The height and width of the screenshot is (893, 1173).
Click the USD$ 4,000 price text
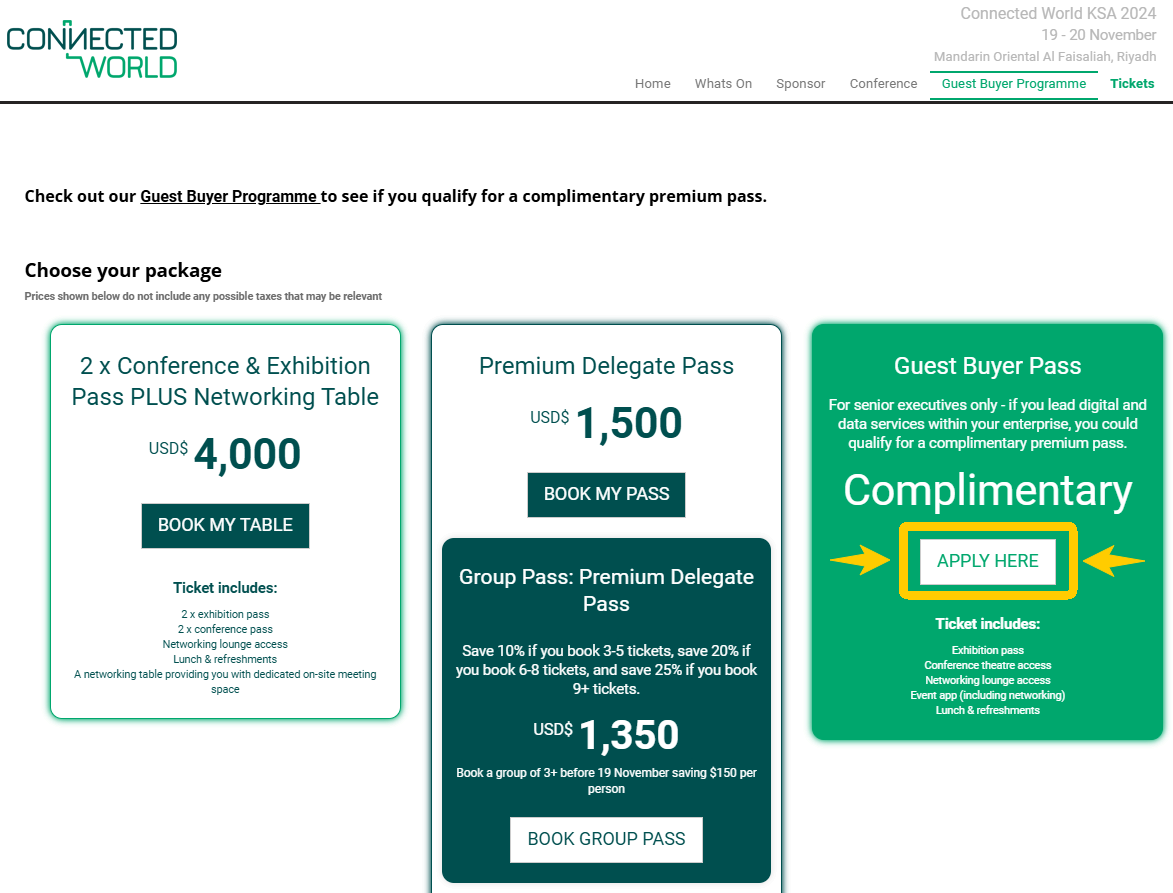(x=225, y=453)
